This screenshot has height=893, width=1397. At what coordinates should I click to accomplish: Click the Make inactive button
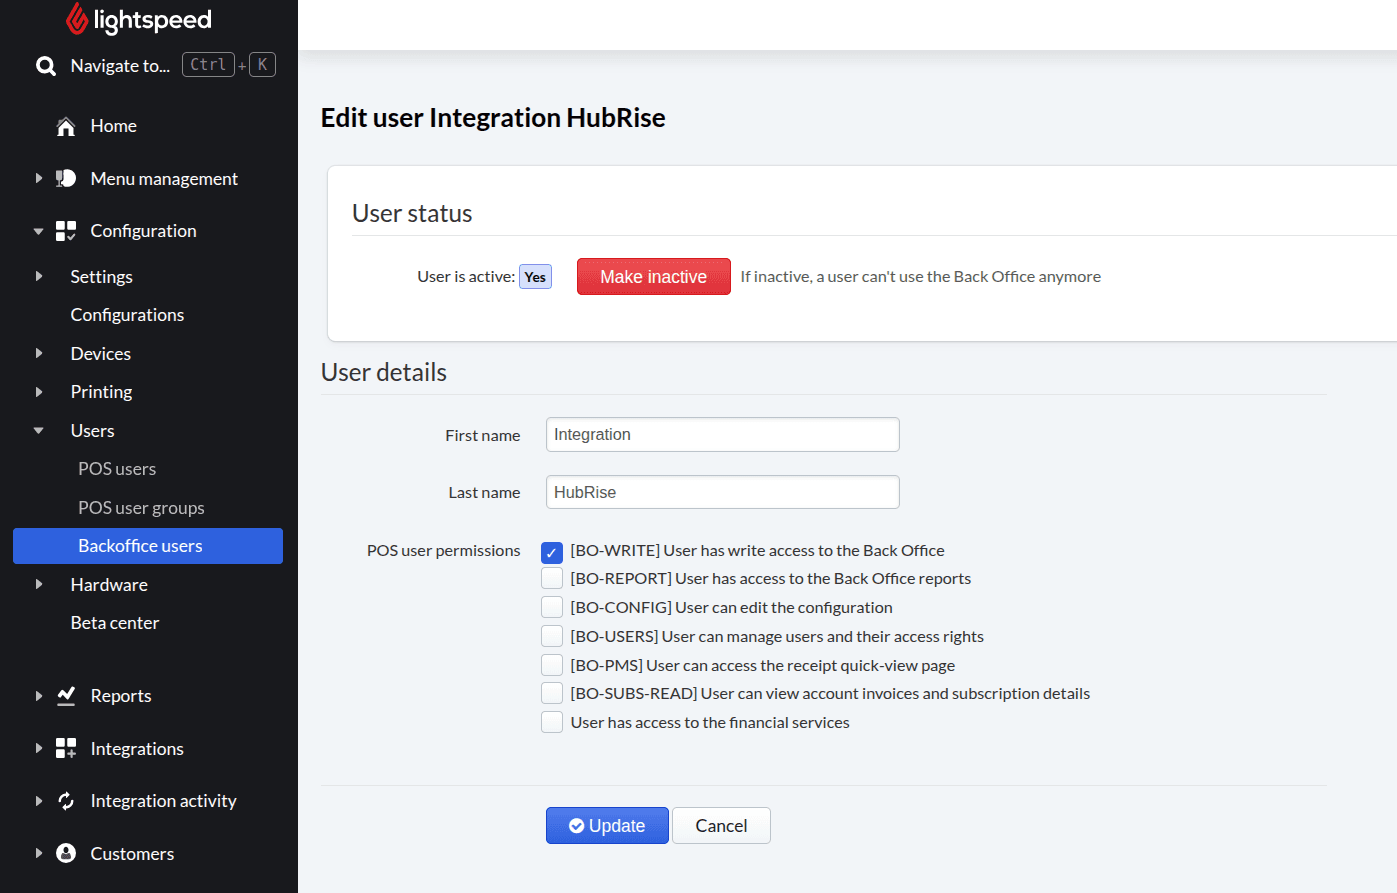click(653, 276)
